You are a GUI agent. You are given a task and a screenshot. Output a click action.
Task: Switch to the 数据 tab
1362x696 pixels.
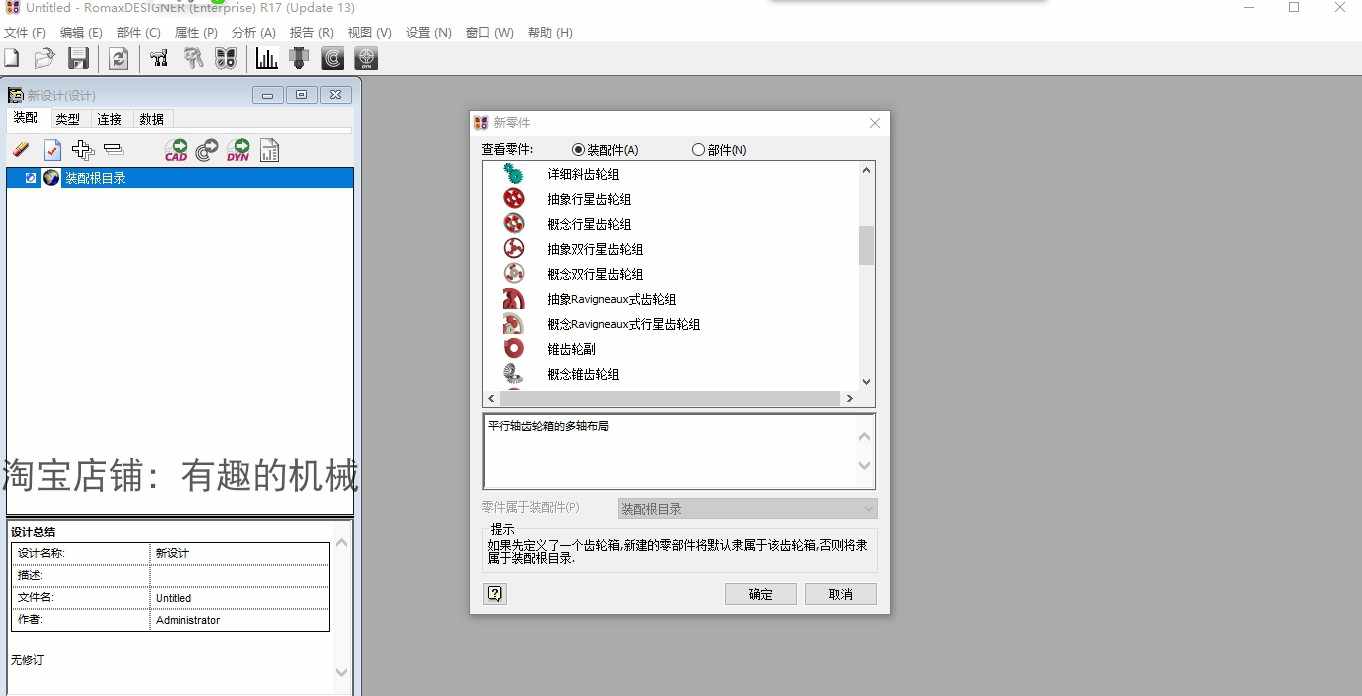(x=152, y=119)
